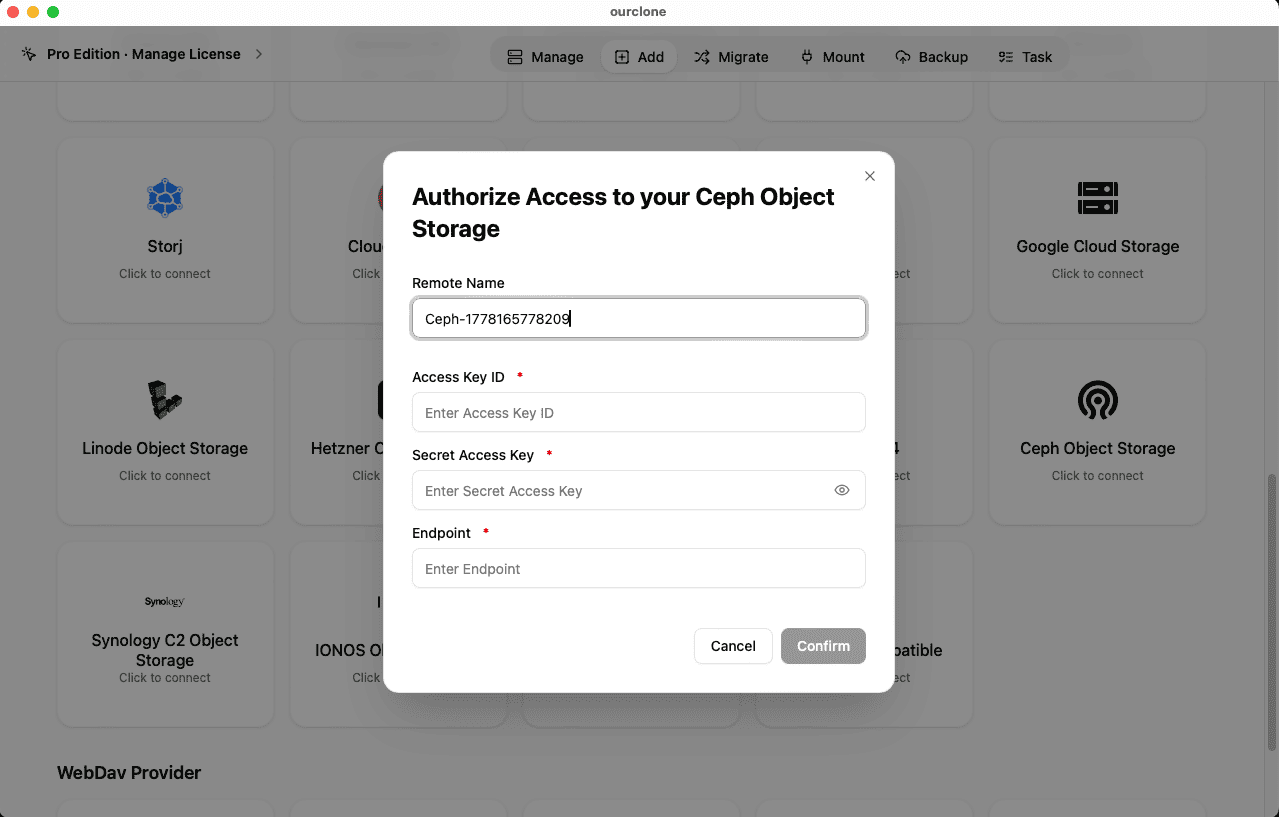The image size is (1279, 817).
Task: Click the Pro Edition sparkle cursor icon
Action: coord(29,54)
